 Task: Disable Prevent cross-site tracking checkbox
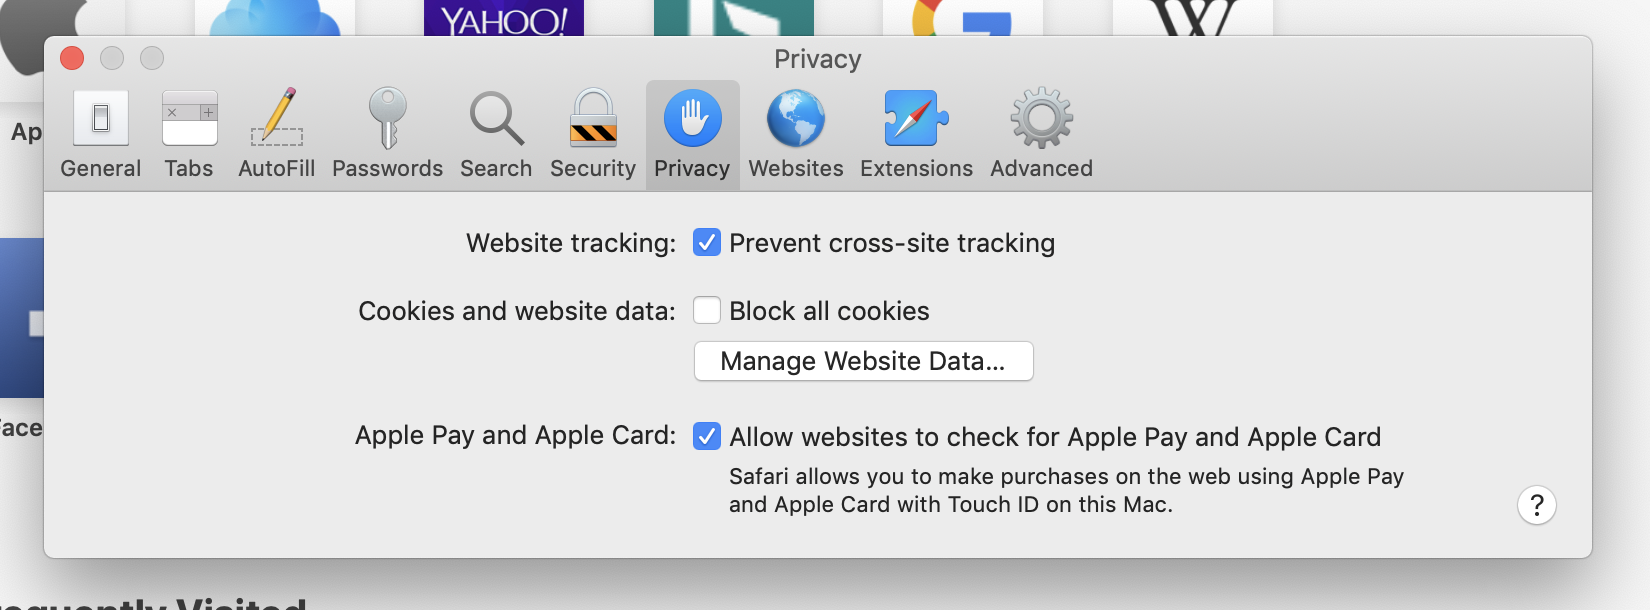click(707, 243)
